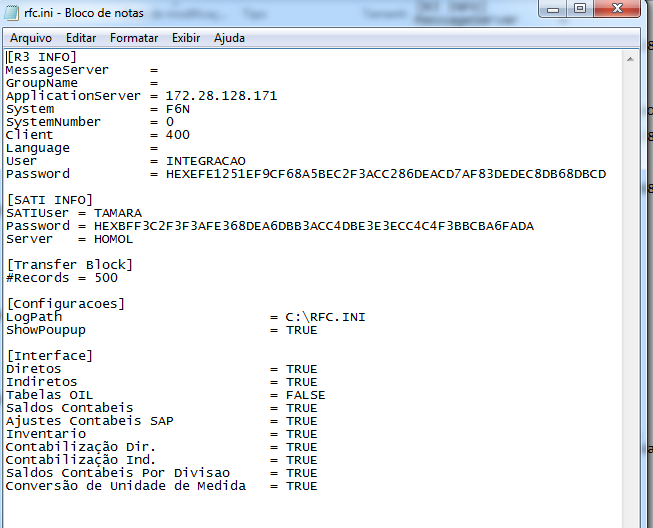The image size is (653, 528).
Task: Click the Contabilização Ind. key
Action: pos(81,460)
